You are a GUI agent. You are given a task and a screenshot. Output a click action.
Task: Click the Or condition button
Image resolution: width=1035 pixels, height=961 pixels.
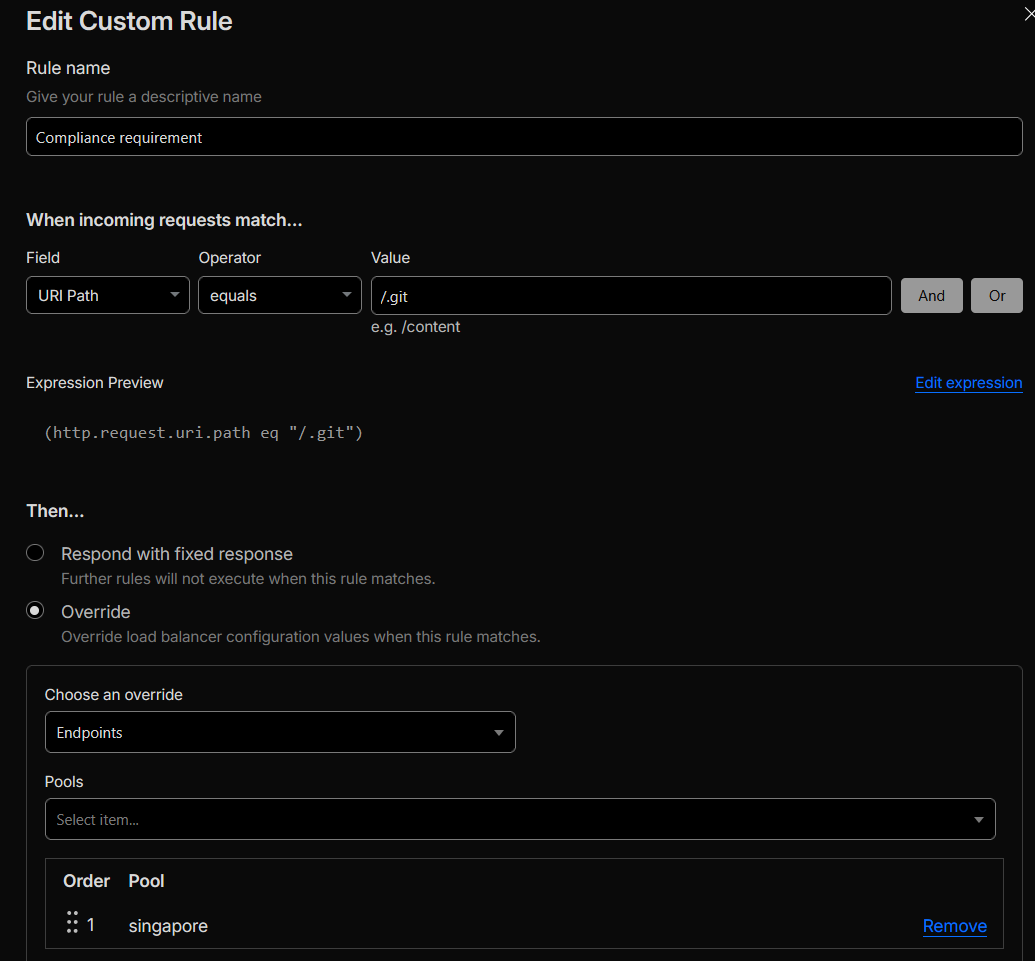[x=996, y=295]
